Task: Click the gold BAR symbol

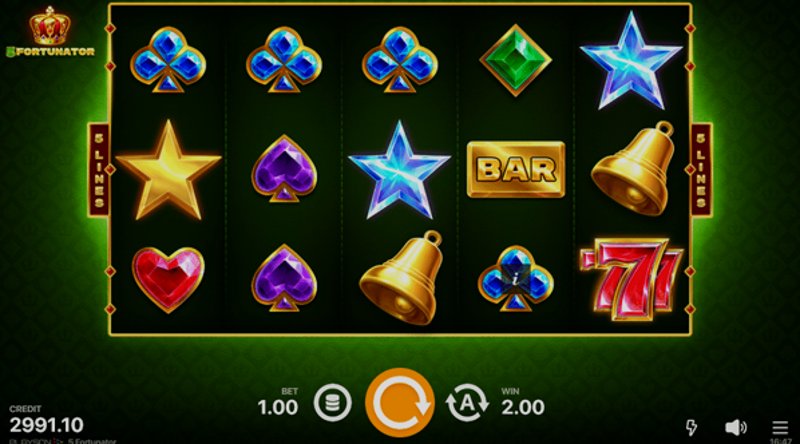Action: click(x=516, y=169)
